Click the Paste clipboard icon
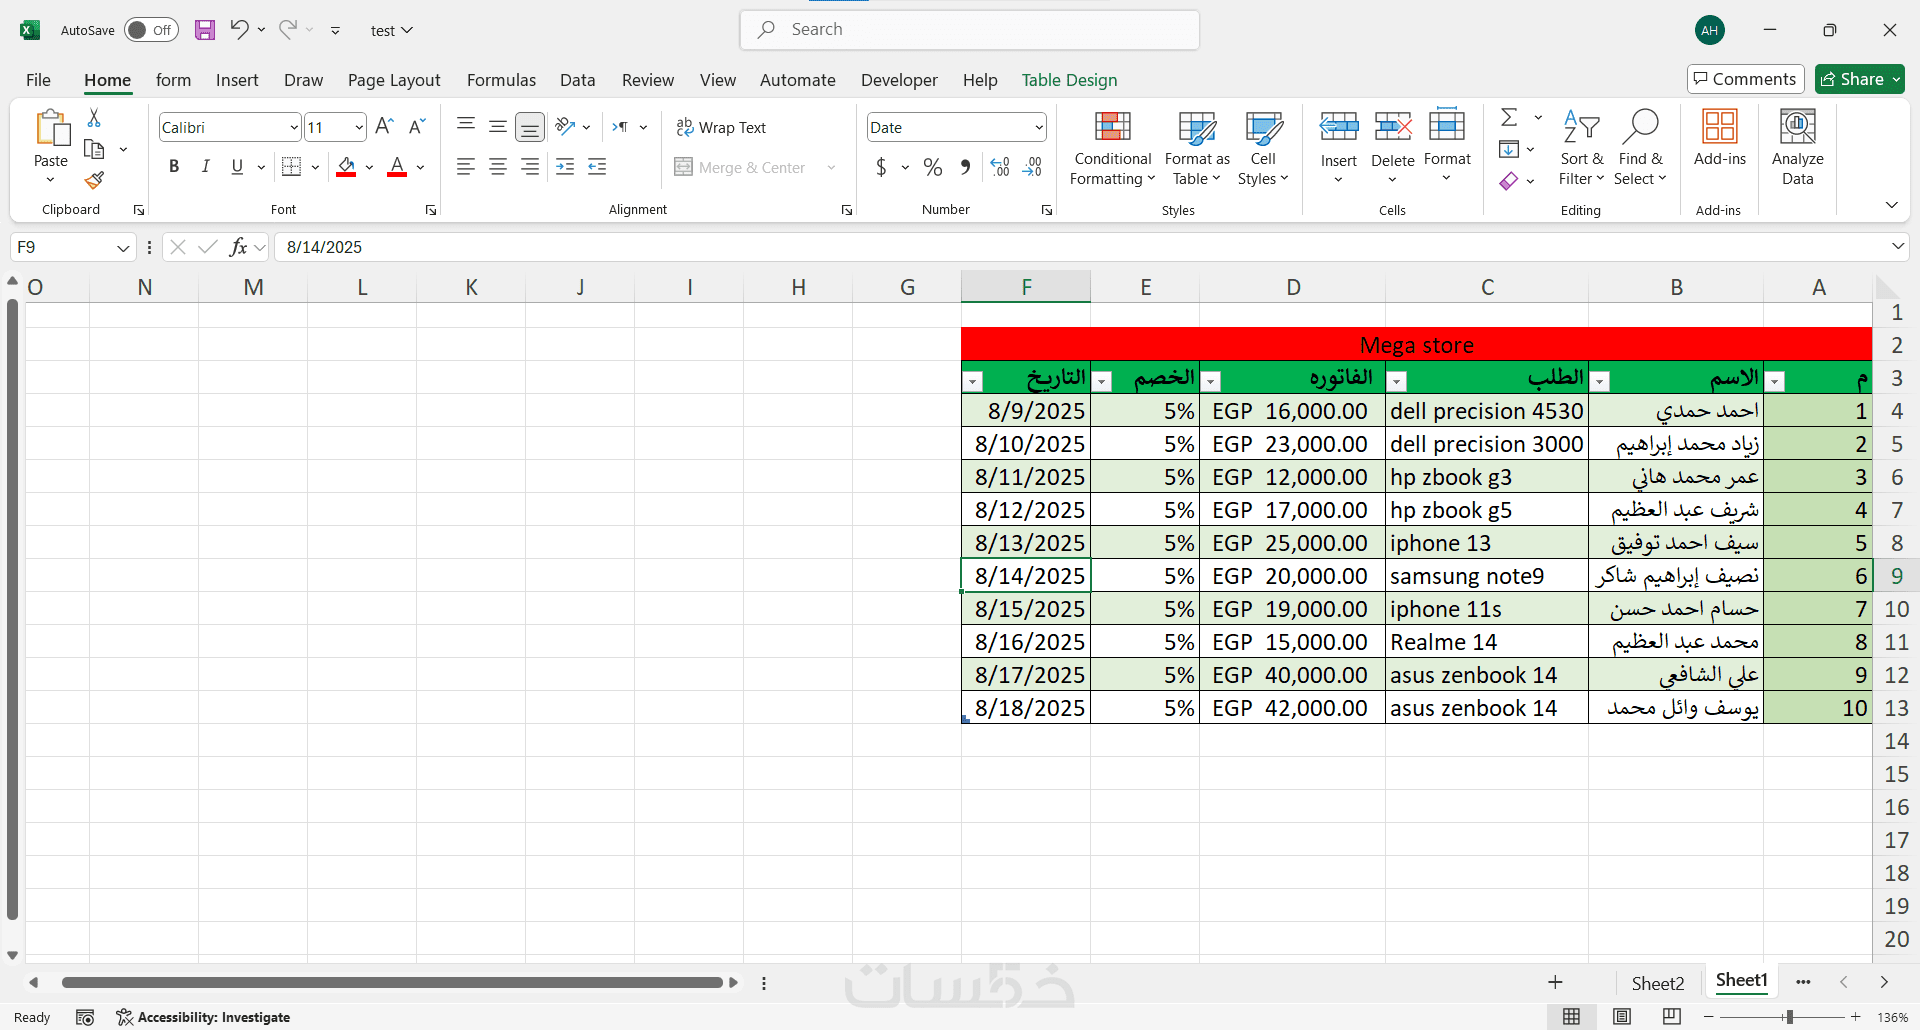The image size is (1920, 1030). click(51, 128)
